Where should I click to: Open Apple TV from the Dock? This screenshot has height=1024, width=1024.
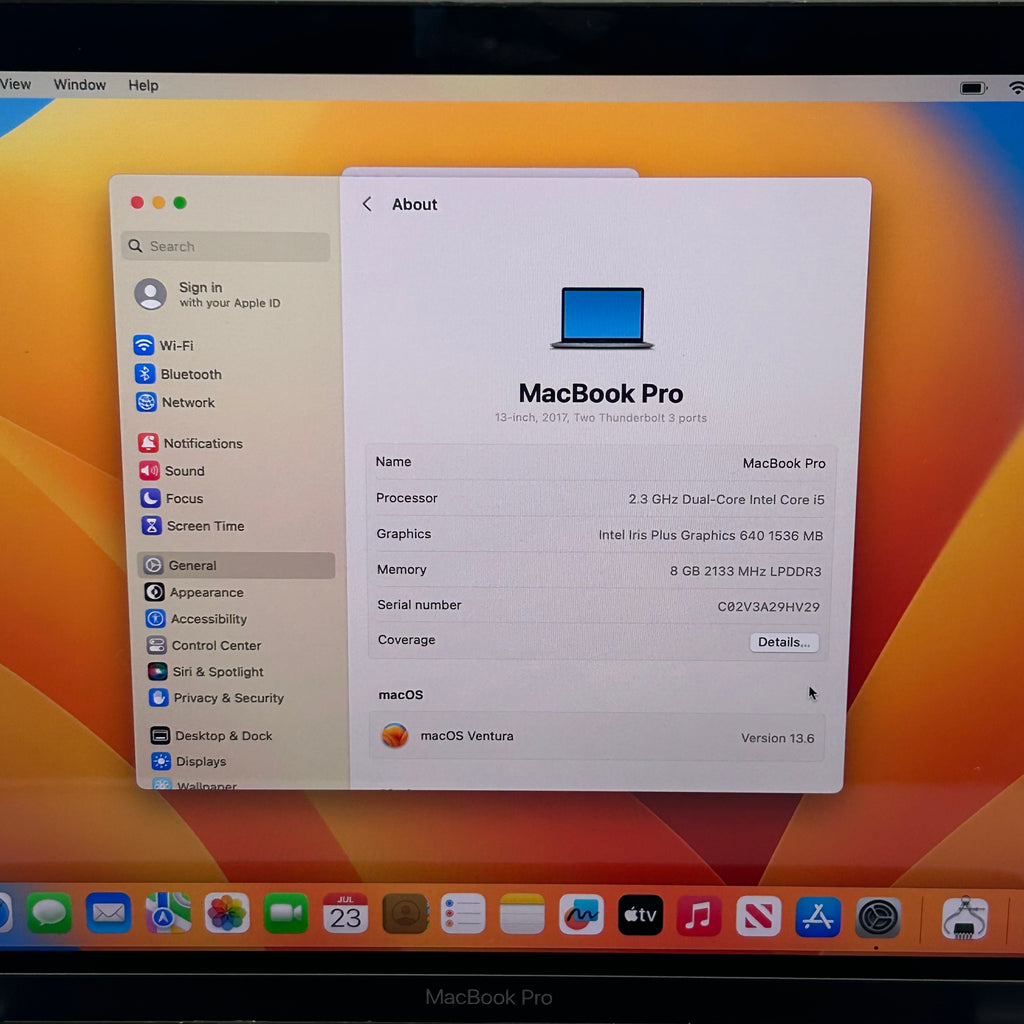(x=640, y=916)
